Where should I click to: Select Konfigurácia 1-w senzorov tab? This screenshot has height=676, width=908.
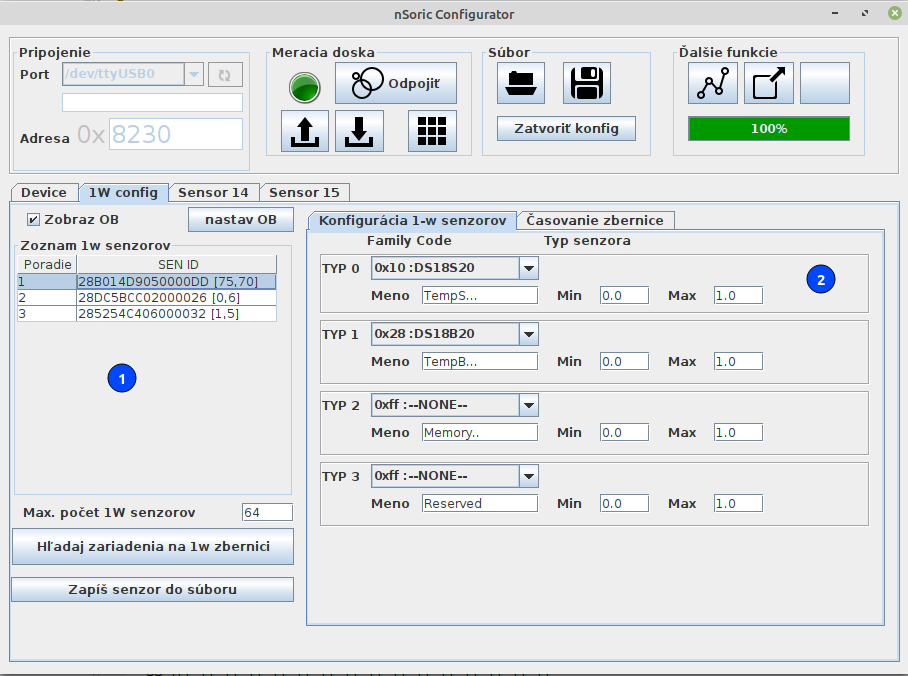[412, 221]
